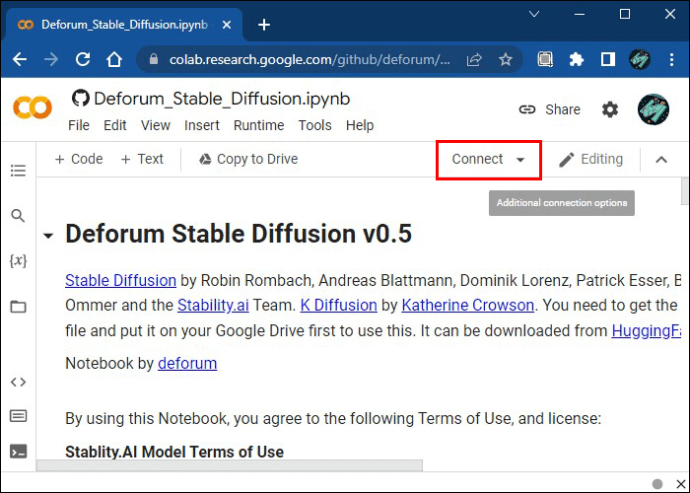Click Copy to Drive
The height and width of the screenshot is (493, 690).
[x=248, y=159]
